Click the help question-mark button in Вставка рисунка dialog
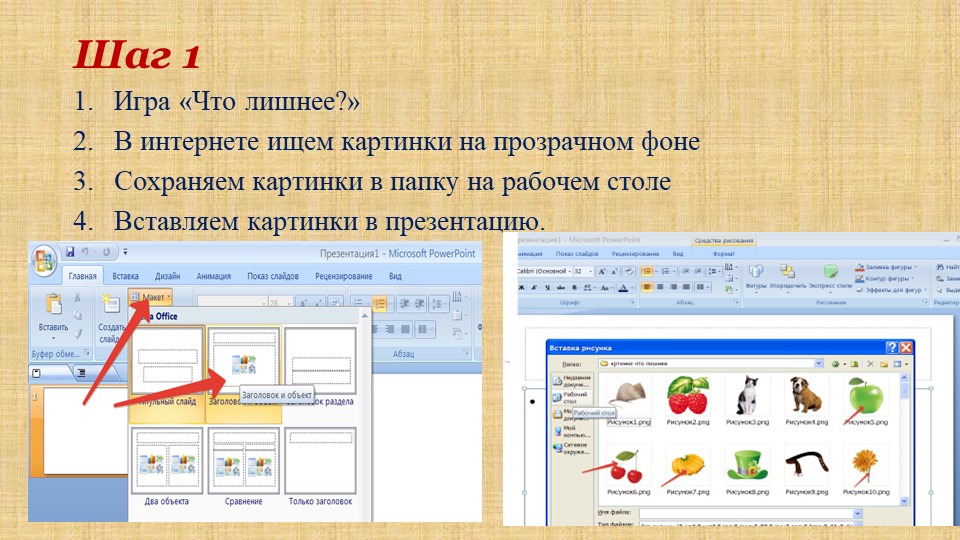Screen dimensions: 960x540 coord(891,347)
